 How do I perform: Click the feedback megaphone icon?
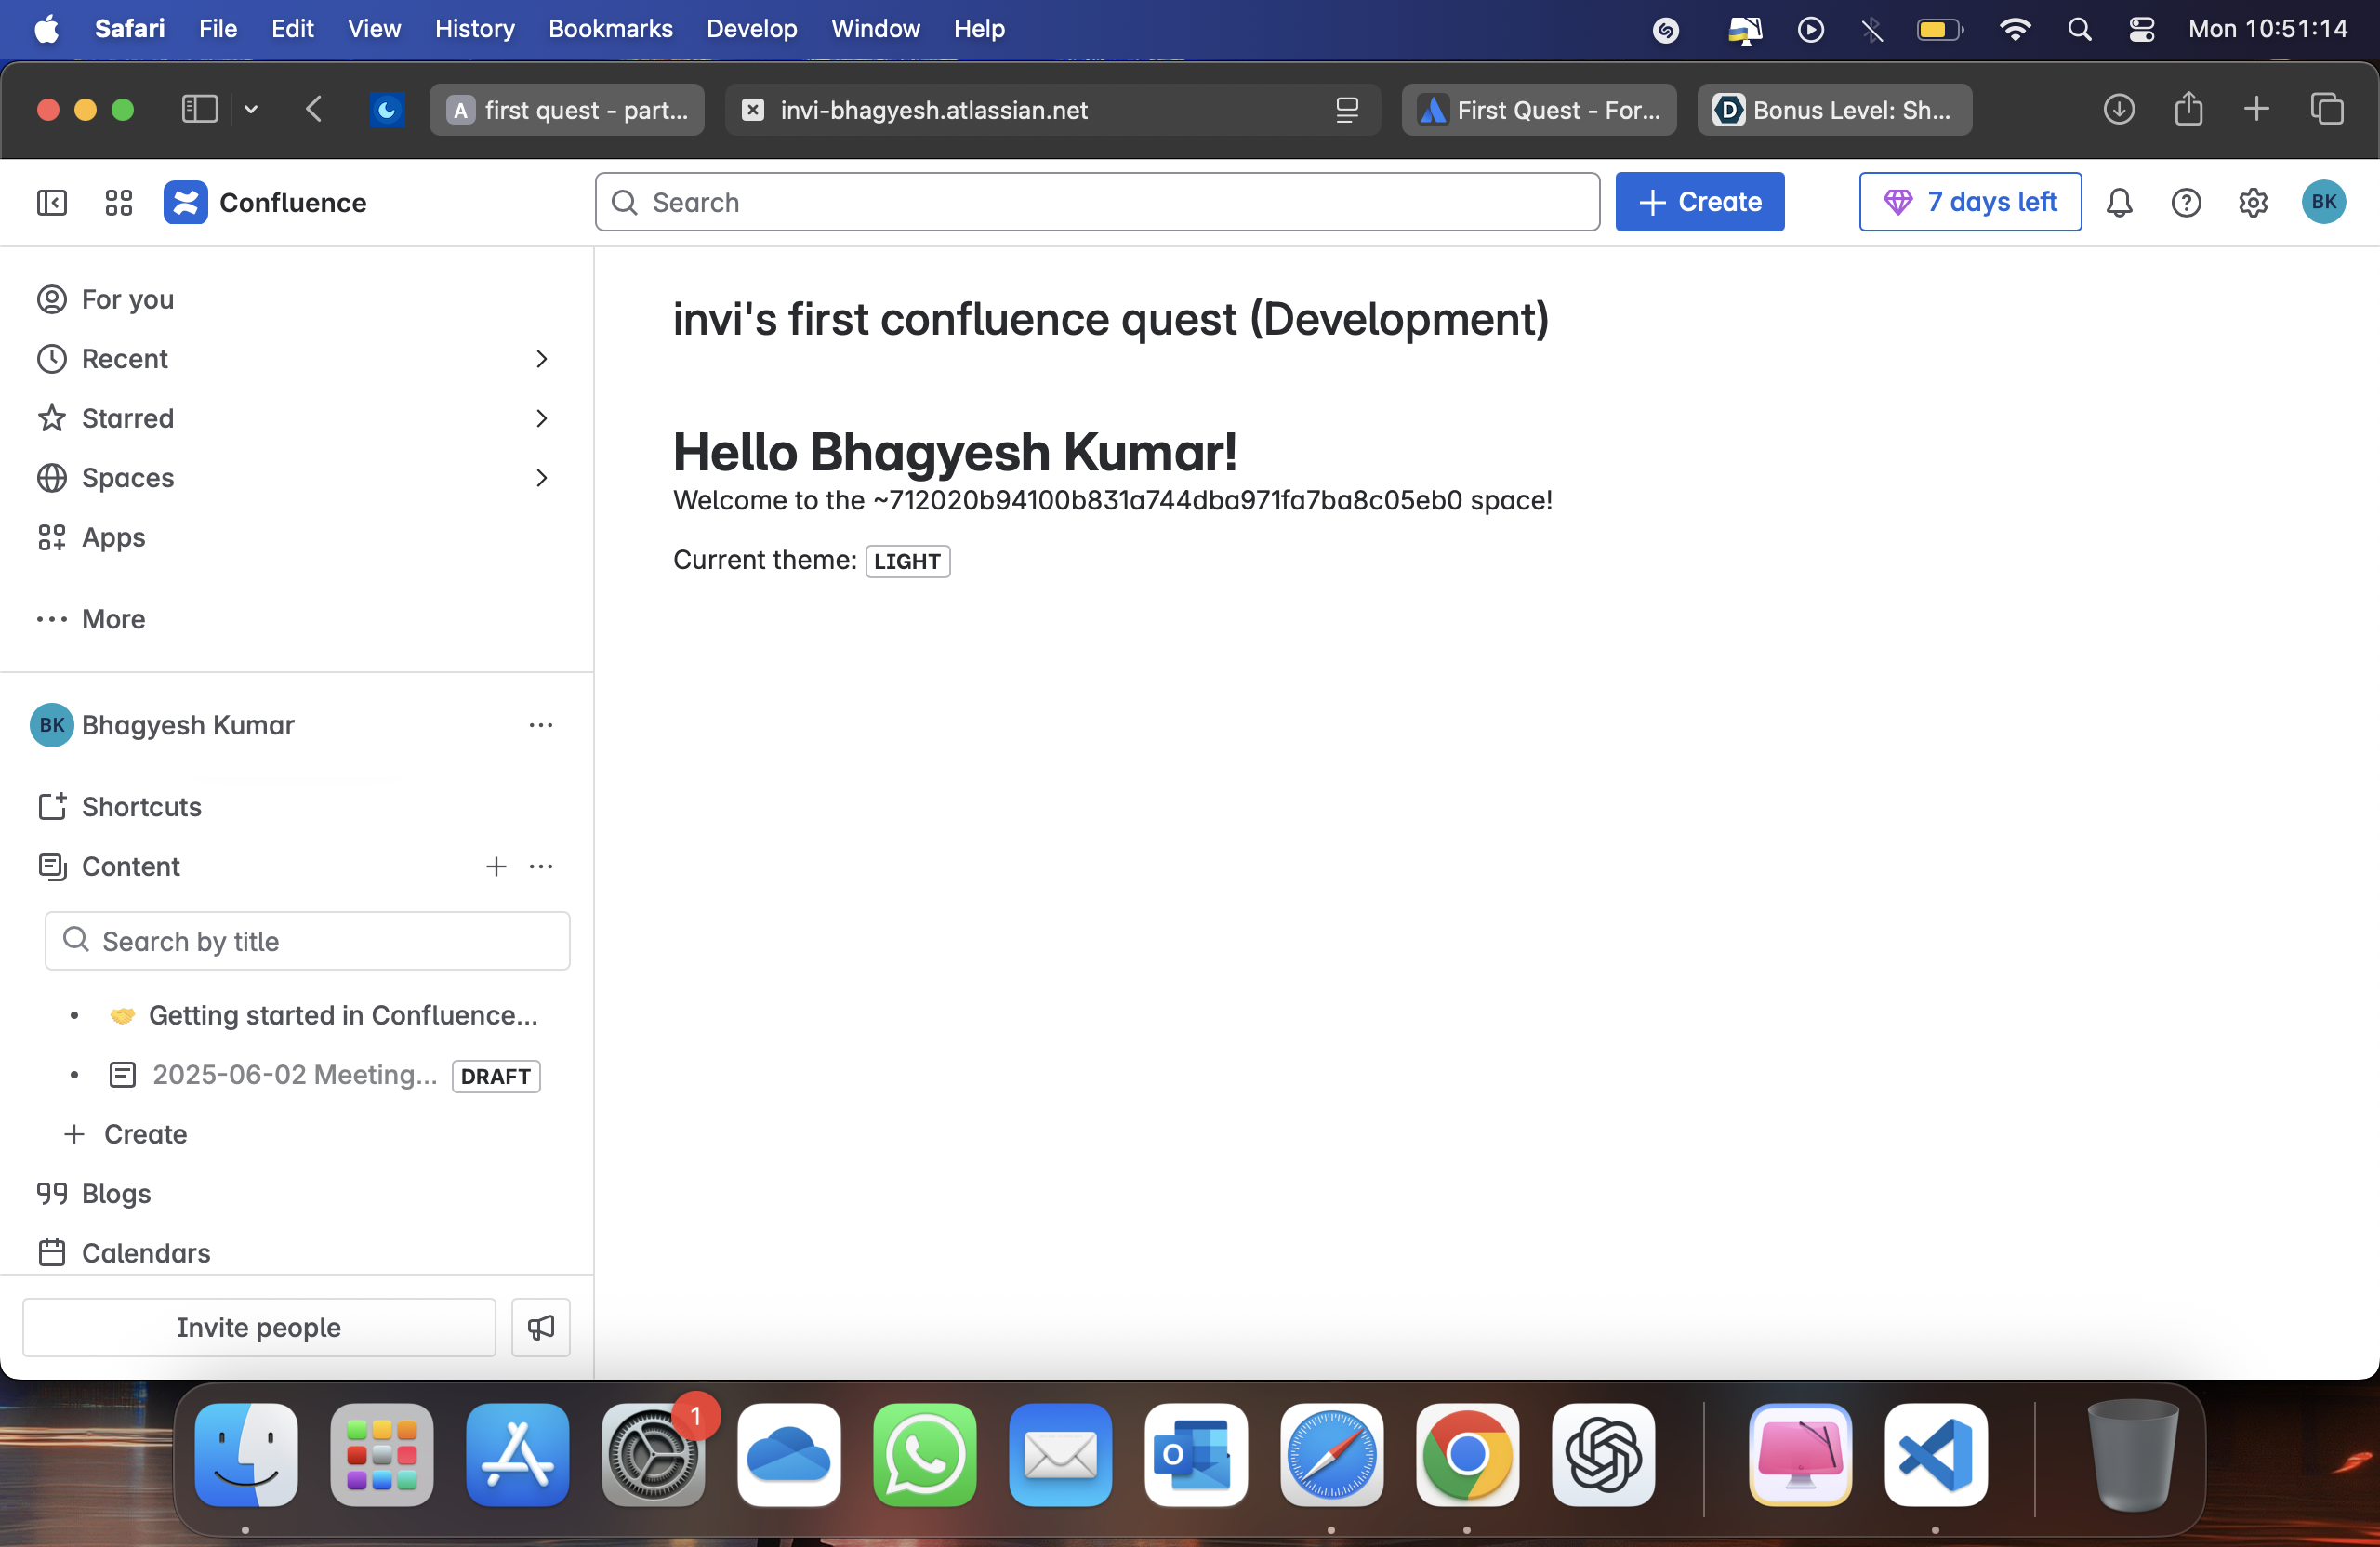click(540, 1327)
